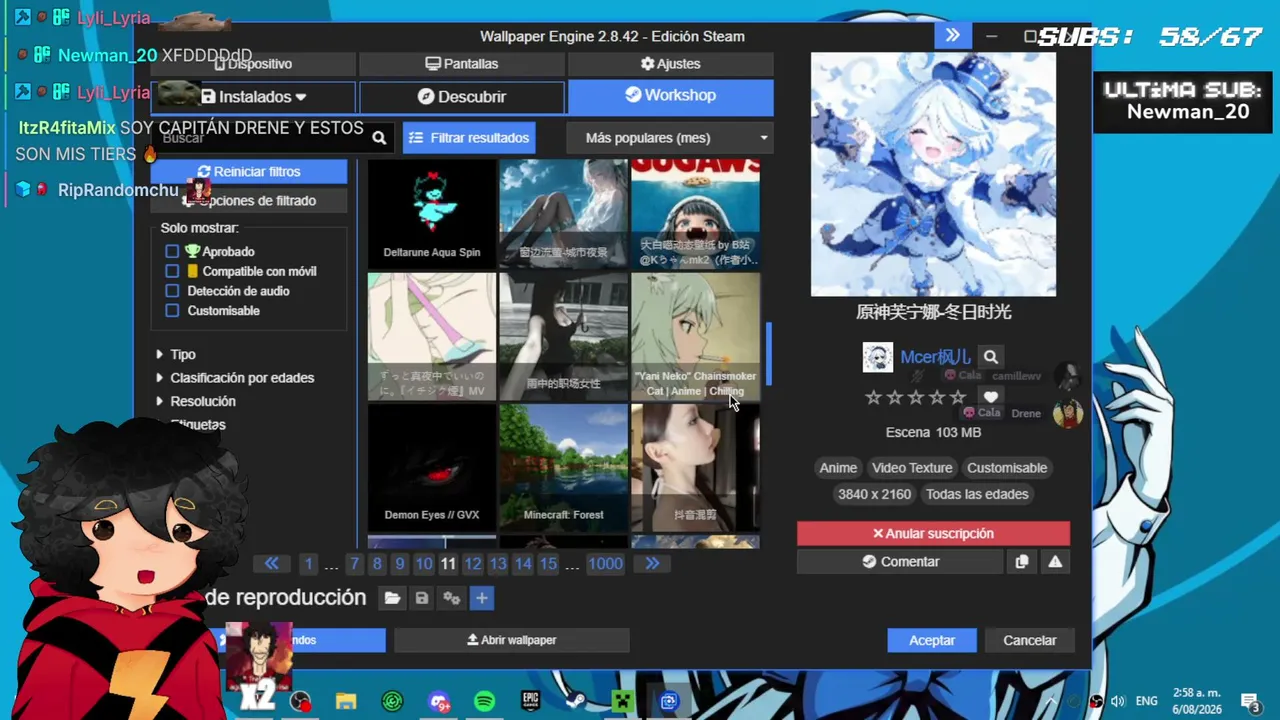The height and width of the screenshot is (720, 1280).
Task: Click the Wallpaper Engine taskbar icon
Action: pos(669,702)
